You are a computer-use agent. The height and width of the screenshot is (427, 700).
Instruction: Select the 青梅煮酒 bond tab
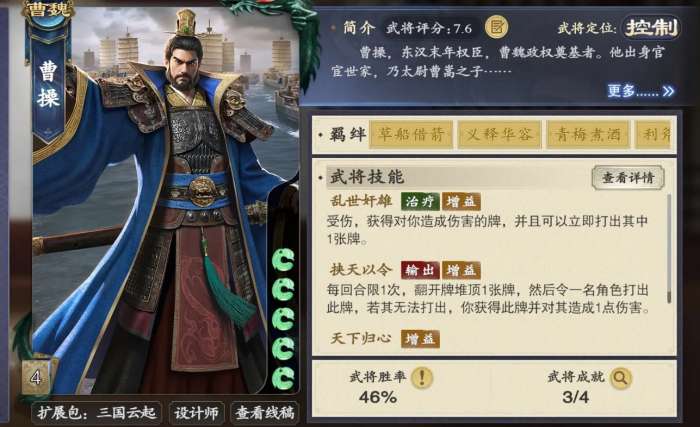[x=588, y=134]
